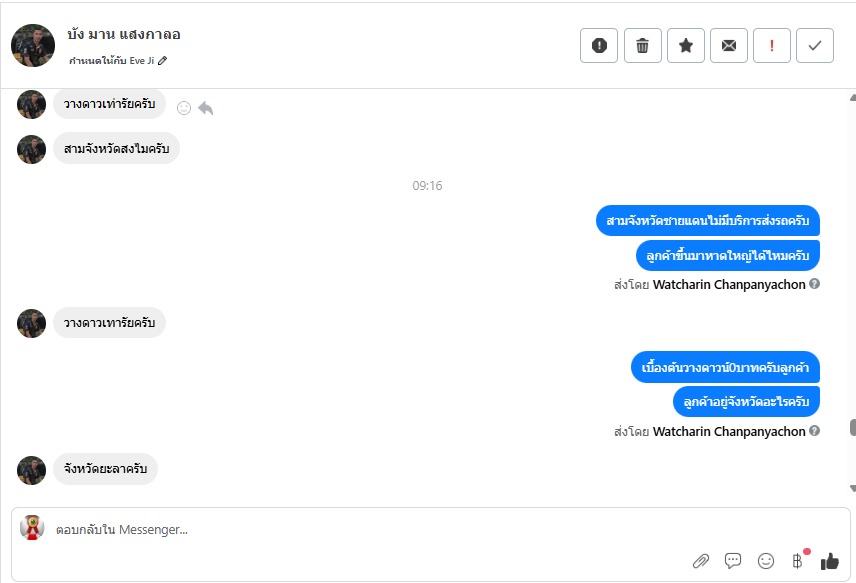
Task: Star this conversation as follow-up
Action: click(686, 45)
